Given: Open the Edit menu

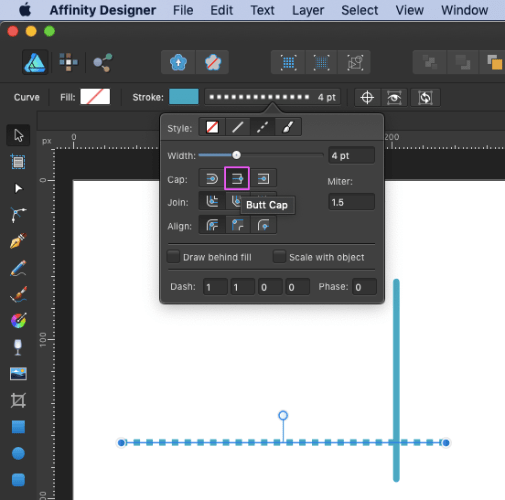Looking at the screenshot, I should click(222, 10).
